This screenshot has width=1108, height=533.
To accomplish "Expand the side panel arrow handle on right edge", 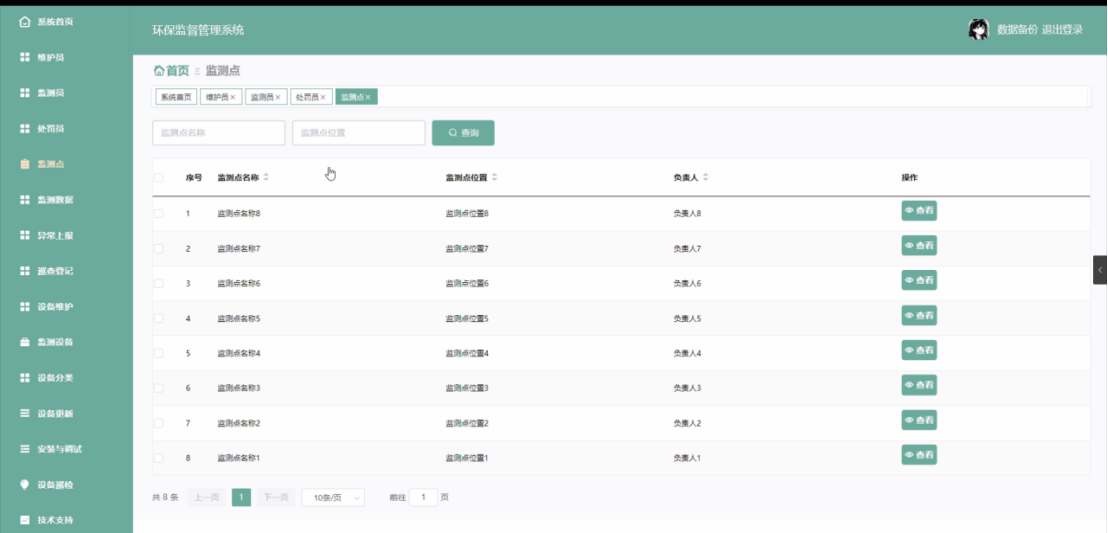I will click(x=1100, y=270).
